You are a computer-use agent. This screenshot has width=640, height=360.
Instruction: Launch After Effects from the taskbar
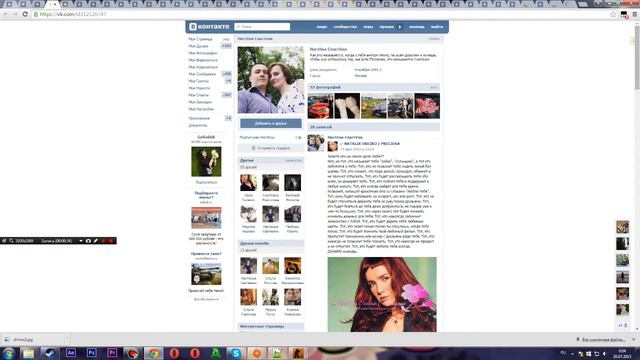tap(71, 353)
